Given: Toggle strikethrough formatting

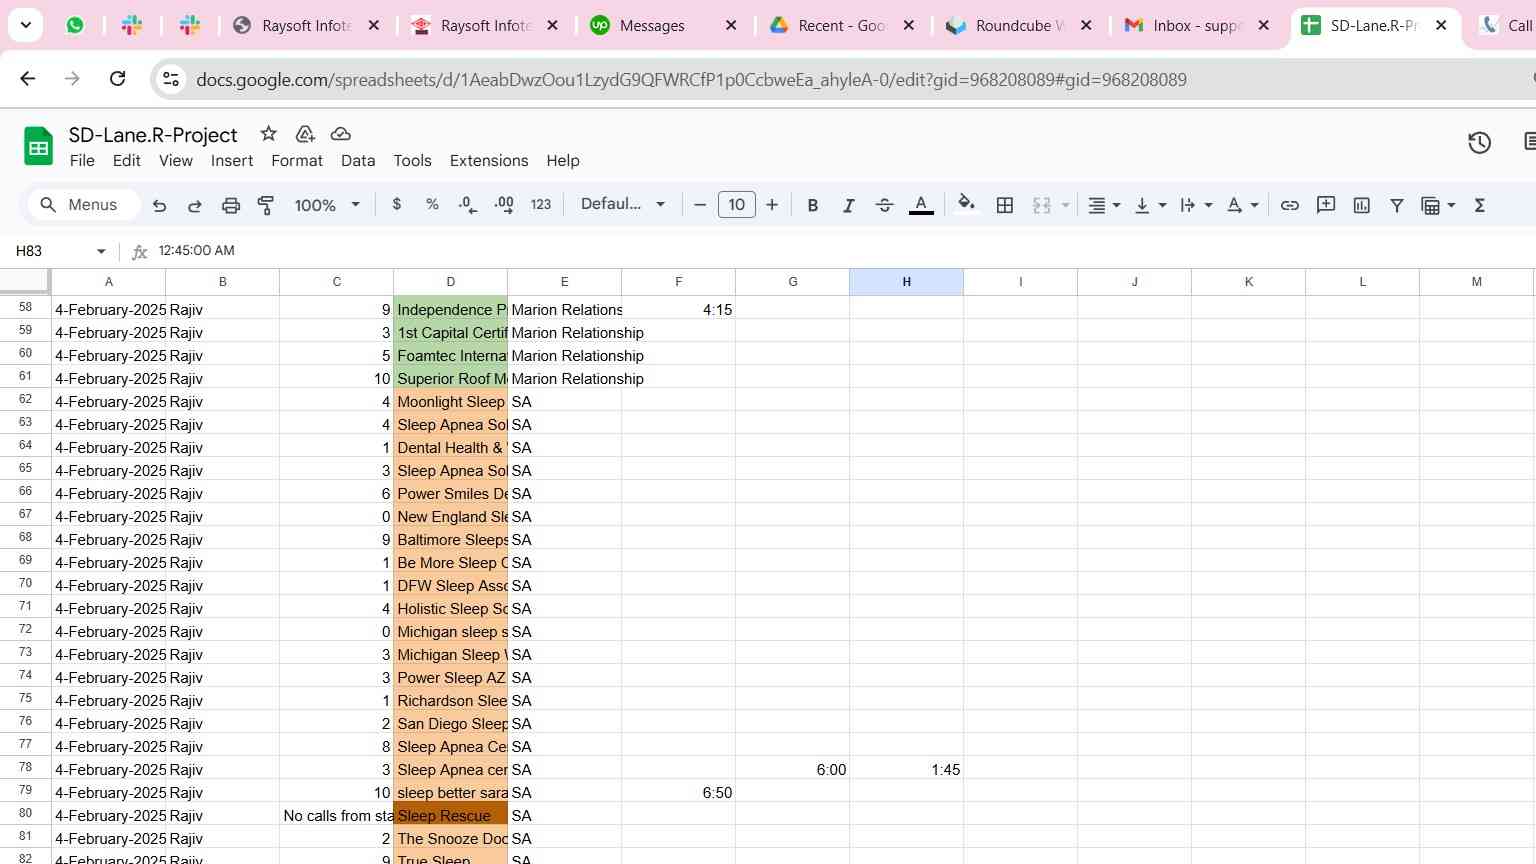Looking at the screenshot, I should coord(884,205).
